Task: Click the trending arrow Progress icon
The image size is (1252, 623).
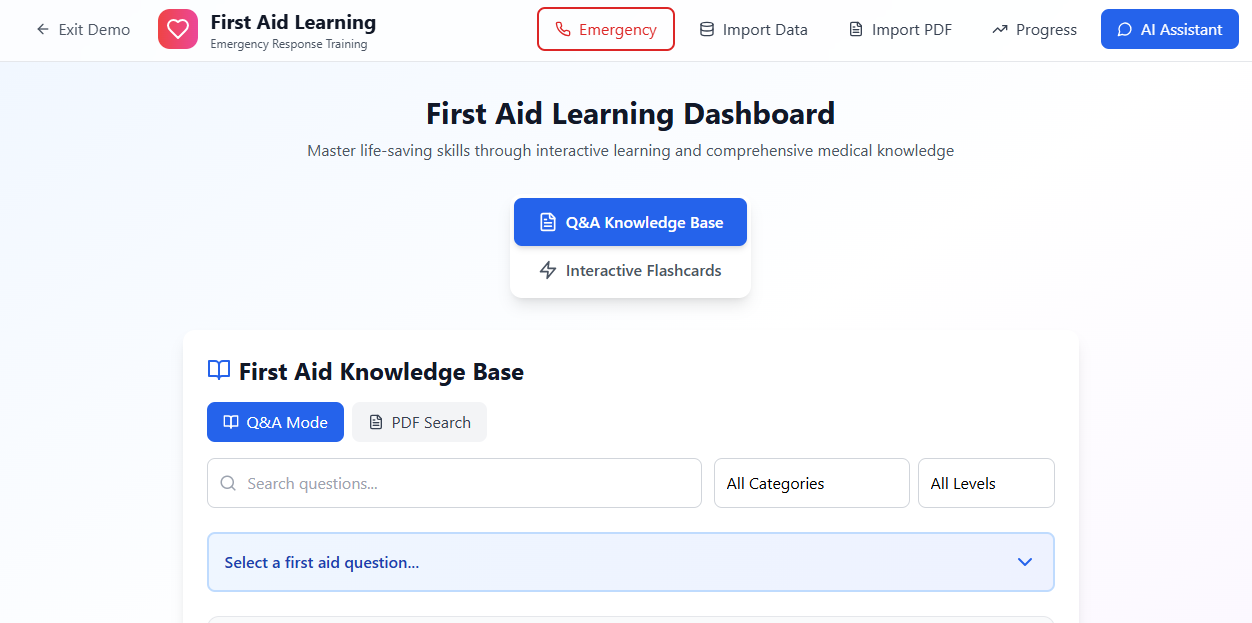Action: [x=1000, y=30]
